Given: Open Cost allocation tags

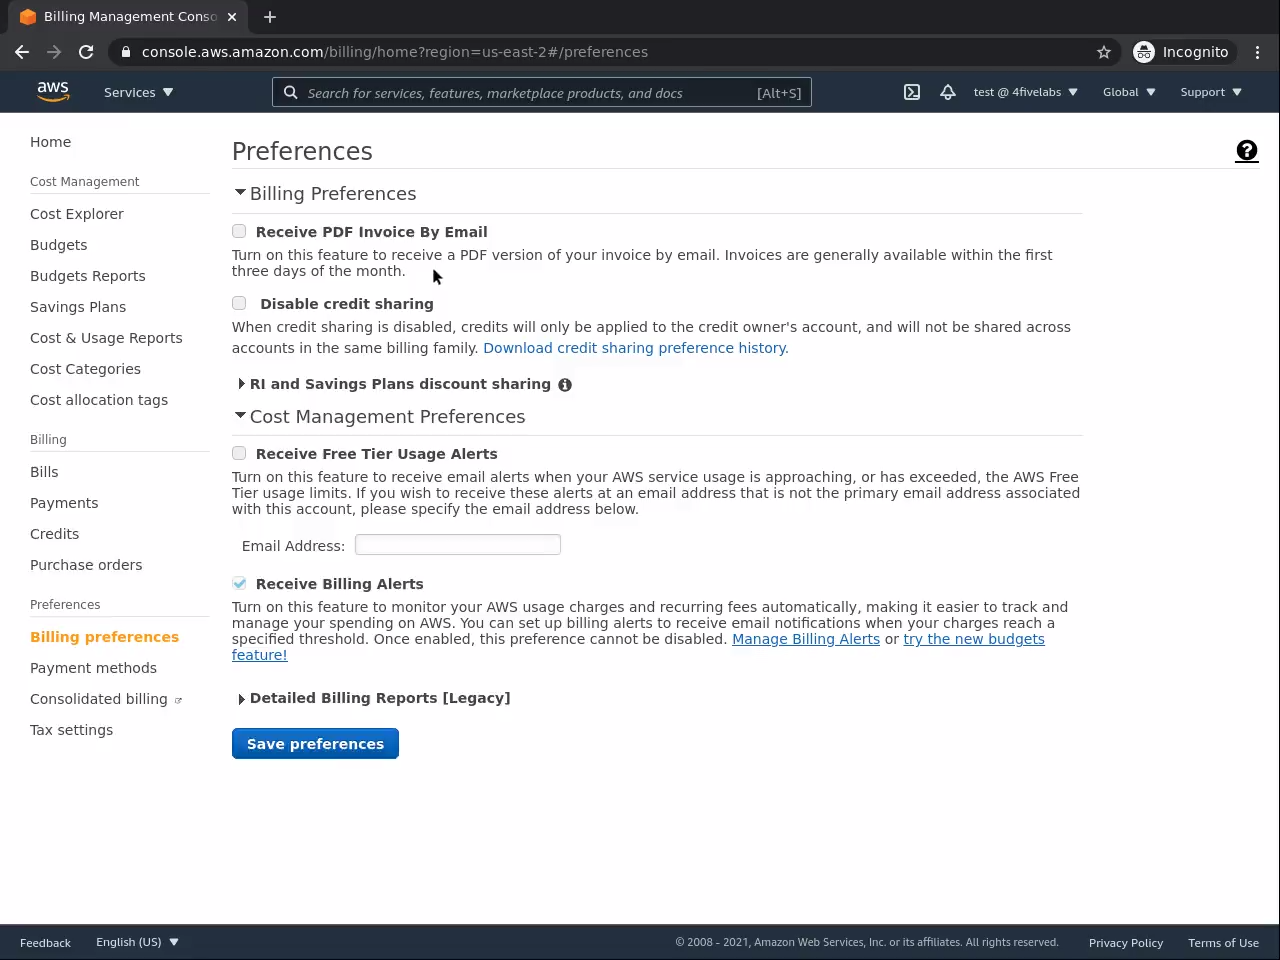Looking at the screenshot, I should (99, 400).
